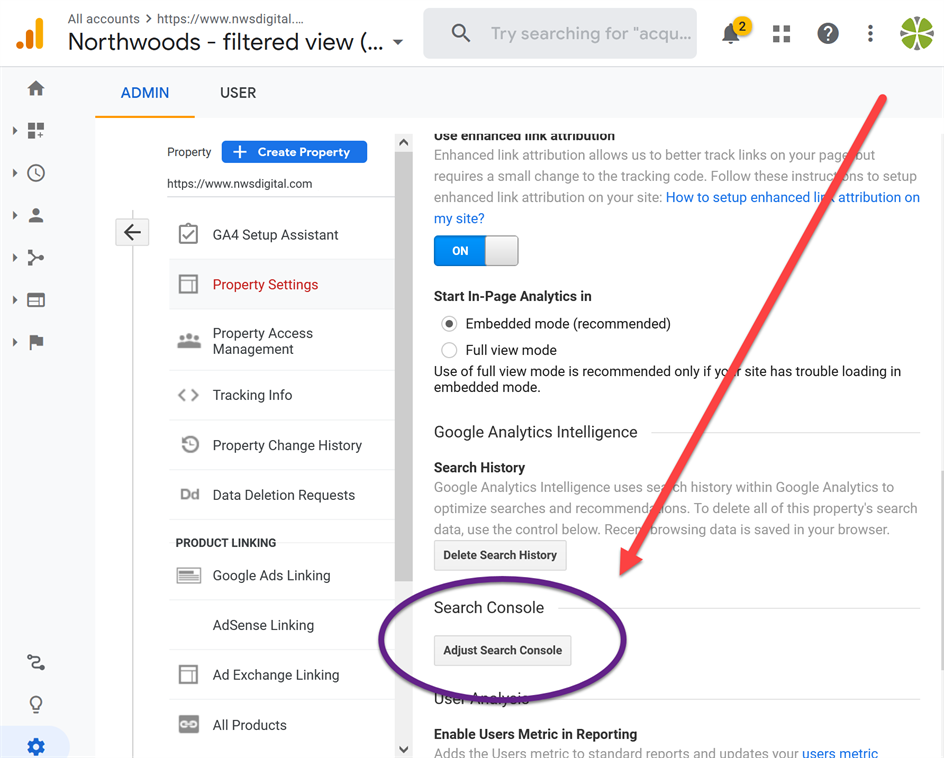
Task: Expand the Customization section arrow
Action: pos(15,131)
